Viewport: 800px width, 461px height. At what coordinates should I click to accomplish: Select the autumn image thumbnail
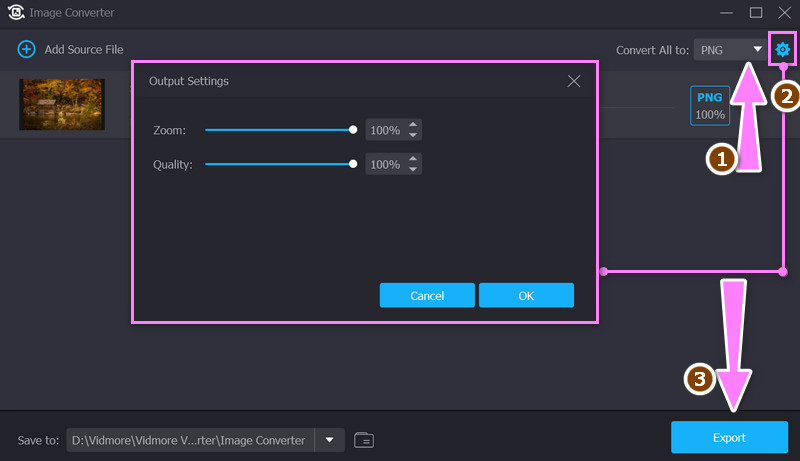62,104
